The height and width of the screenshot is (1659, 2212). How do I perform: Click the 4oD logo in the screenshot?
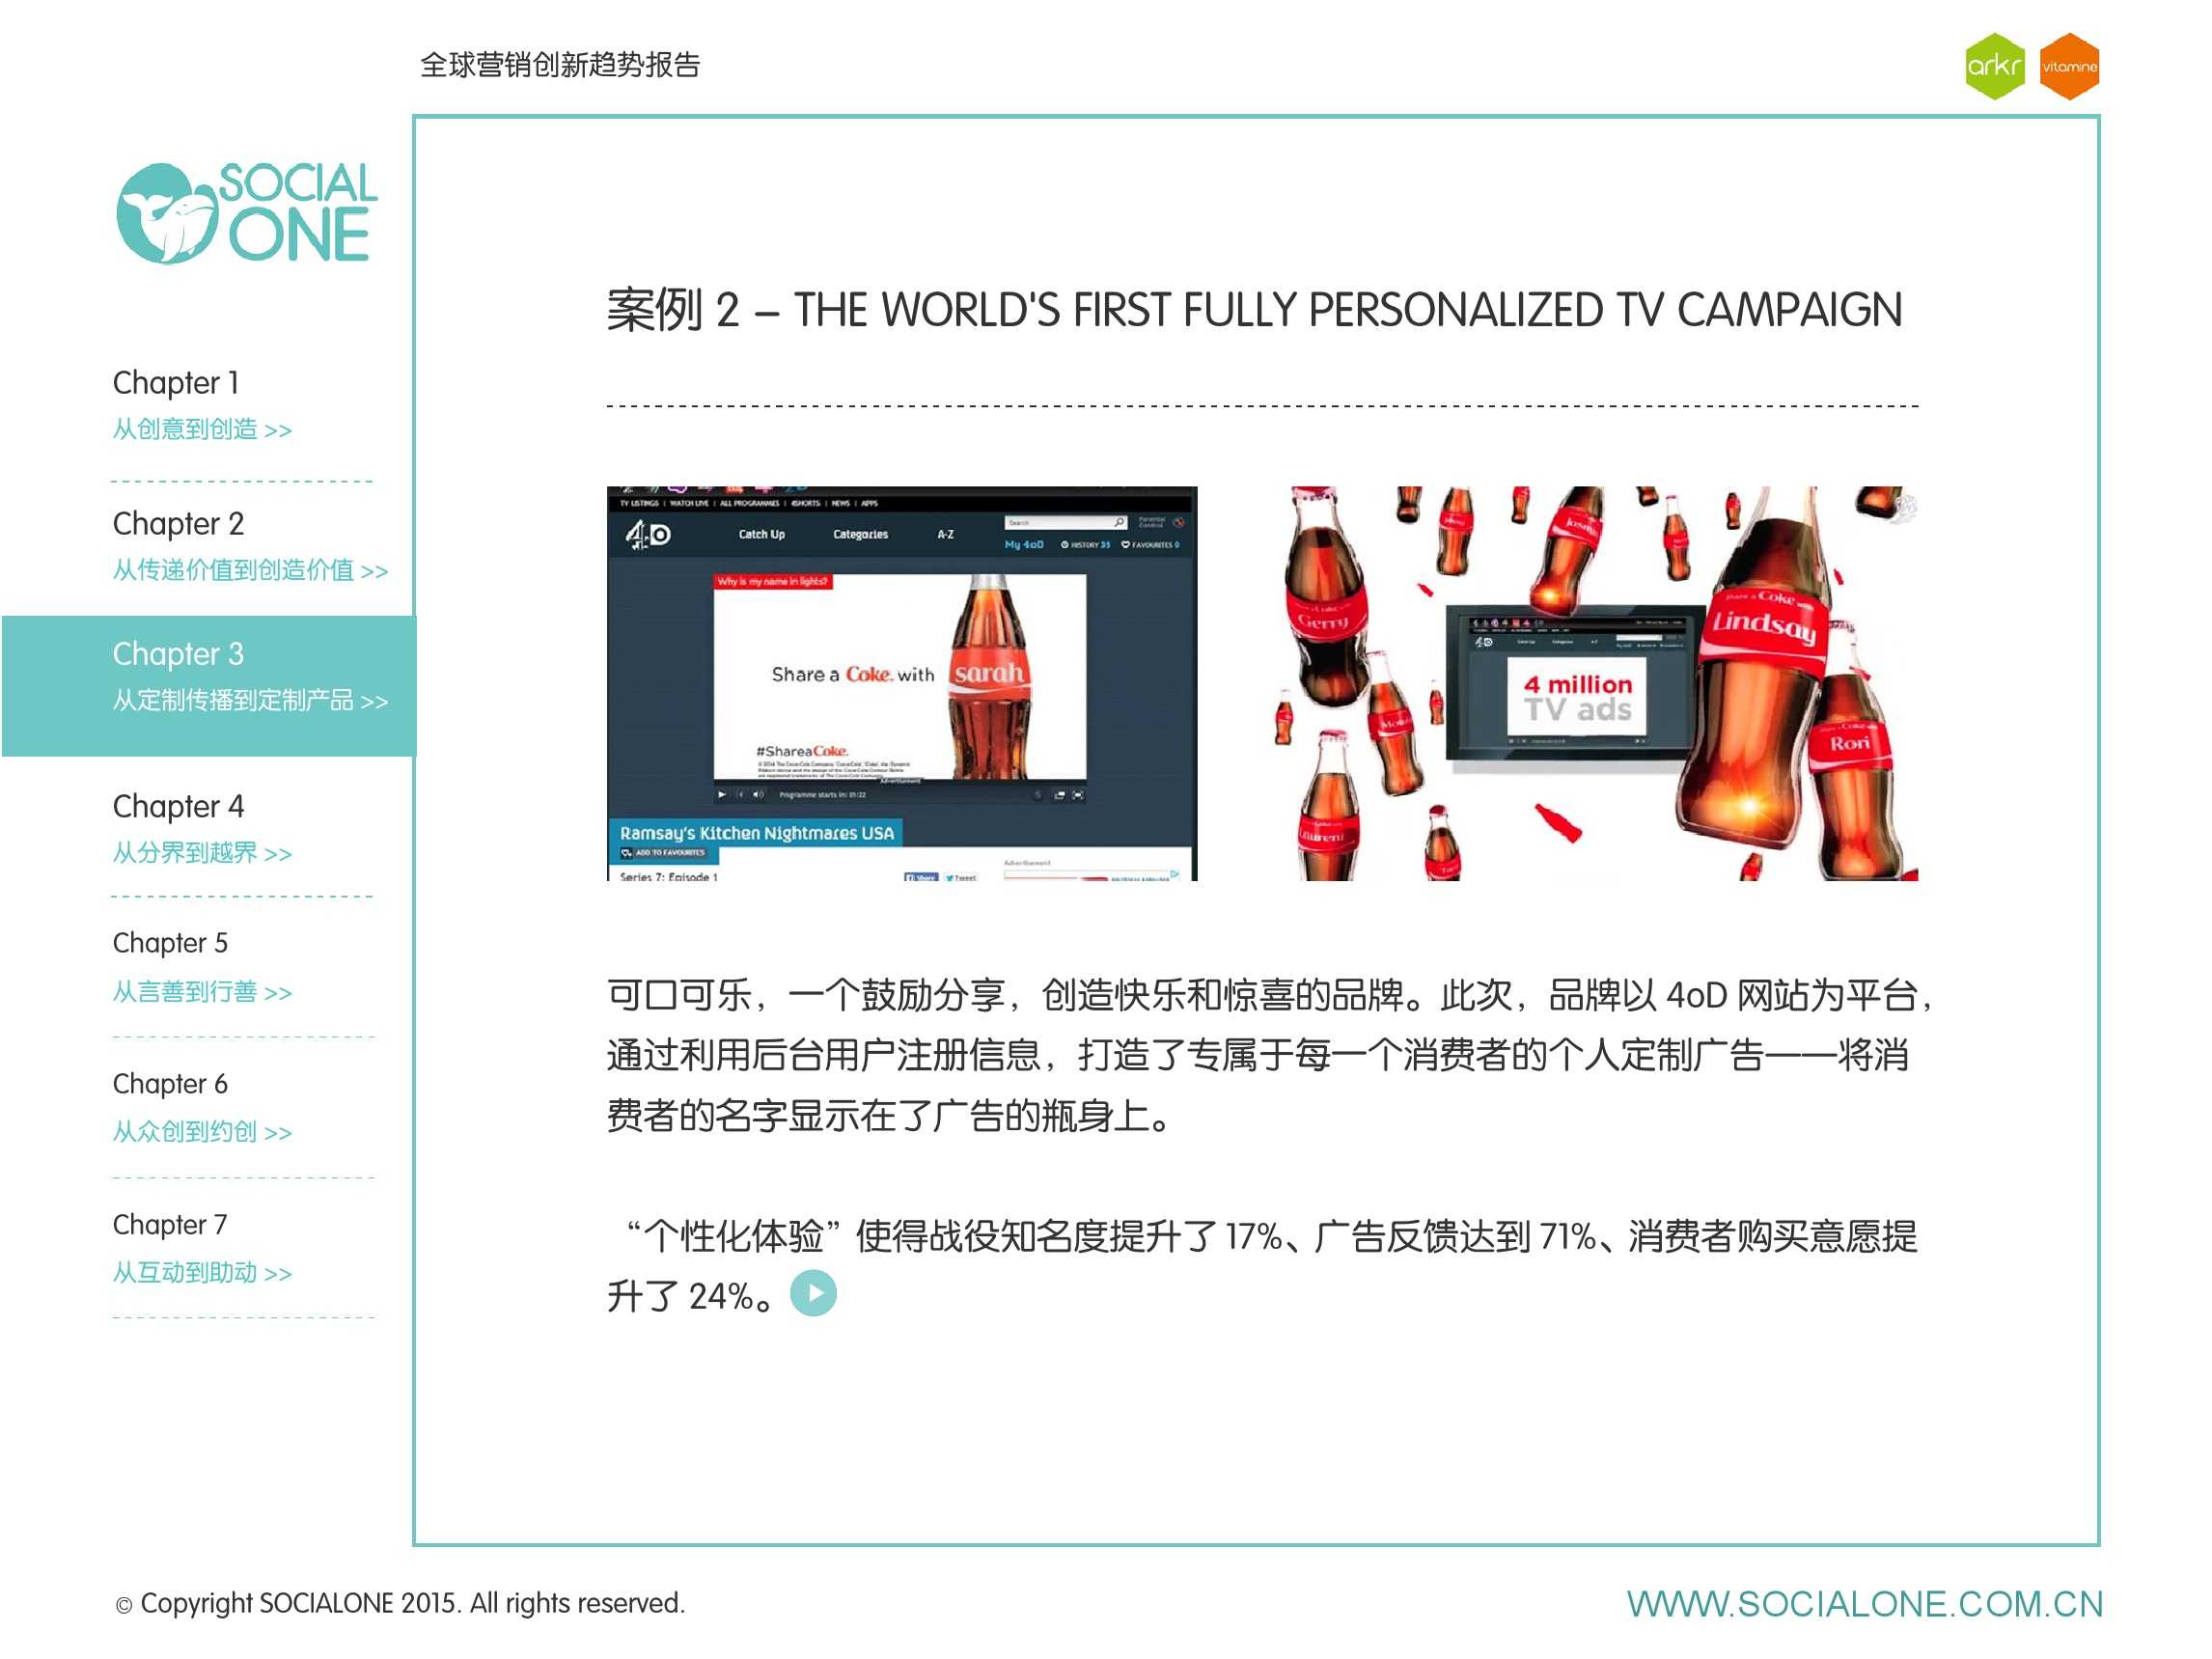648,536
